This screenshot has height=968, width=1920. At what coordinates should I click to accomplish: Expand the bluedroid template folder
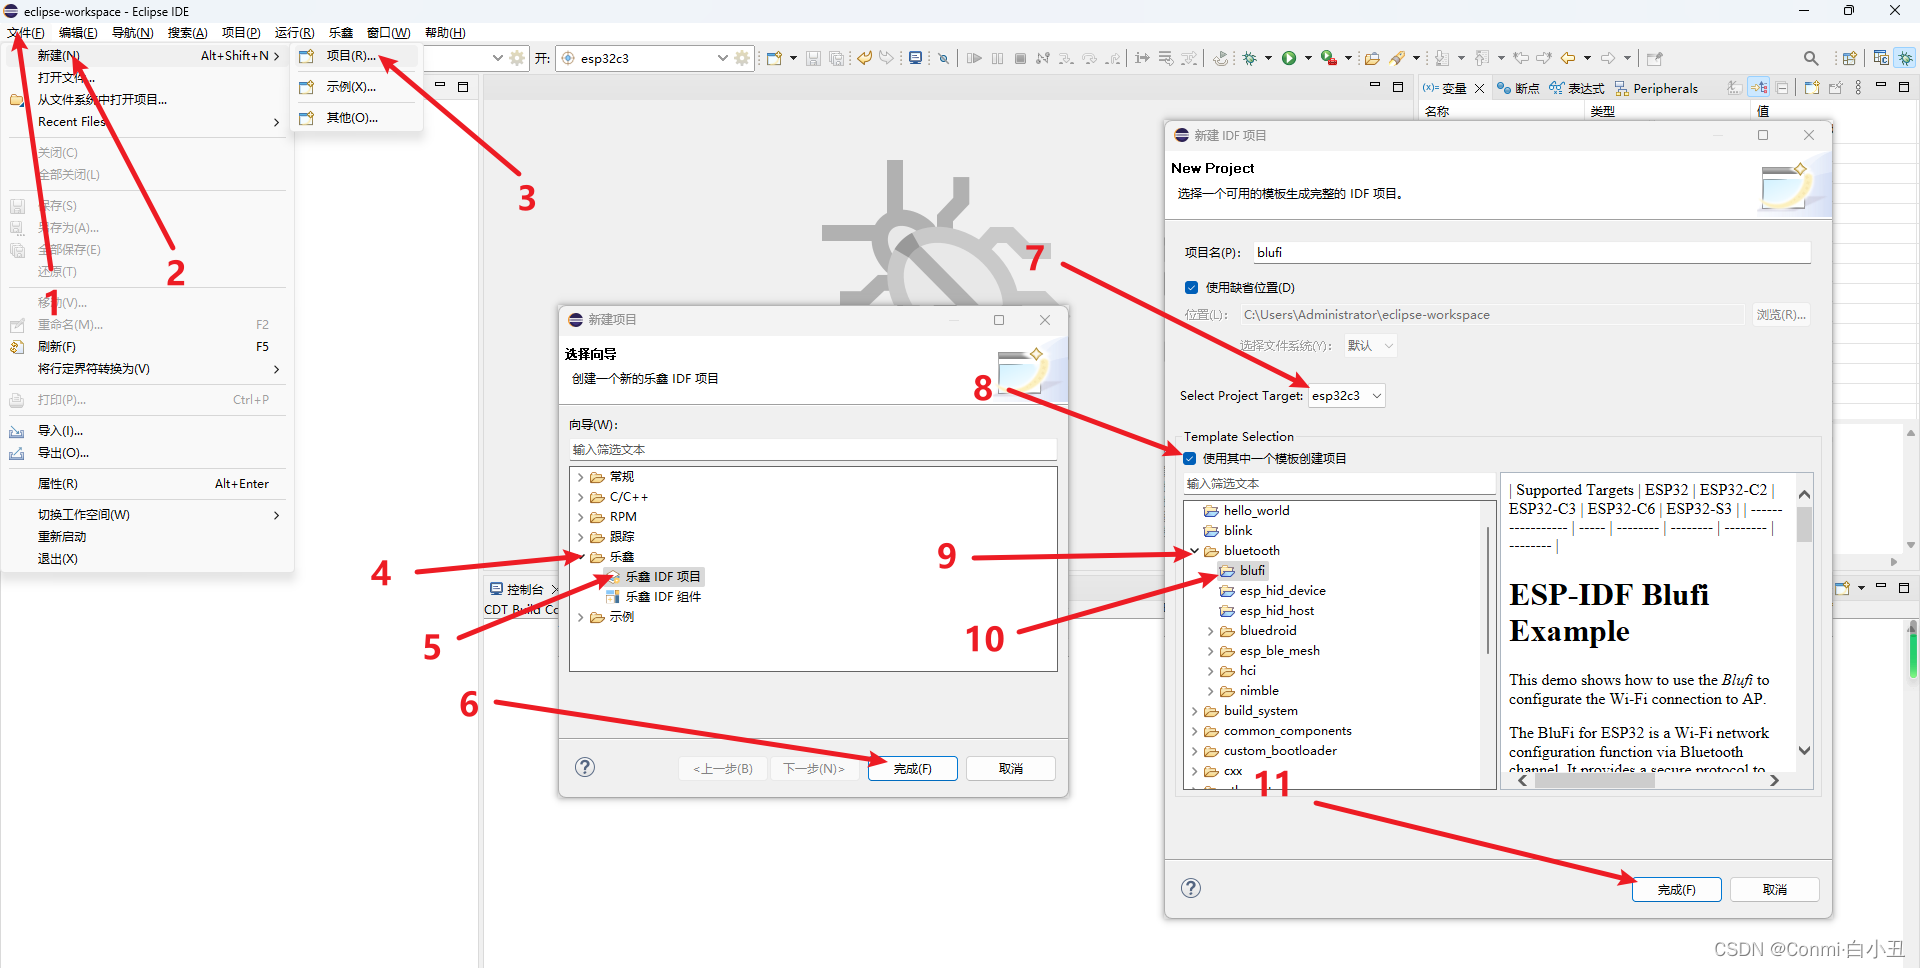coord(1211,631)
